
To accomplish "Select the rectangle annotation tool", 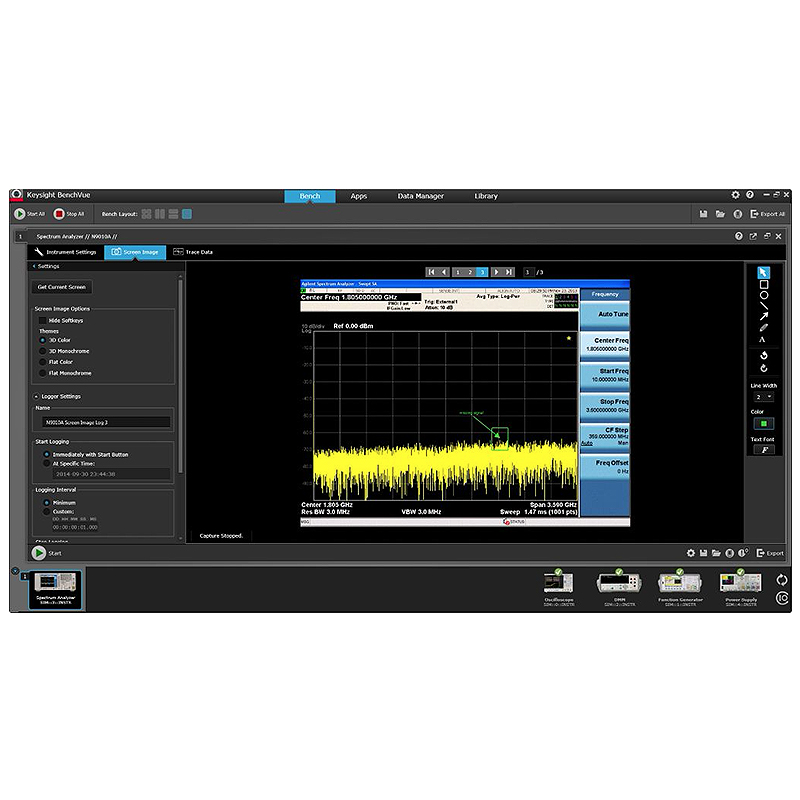I will 763,285.
